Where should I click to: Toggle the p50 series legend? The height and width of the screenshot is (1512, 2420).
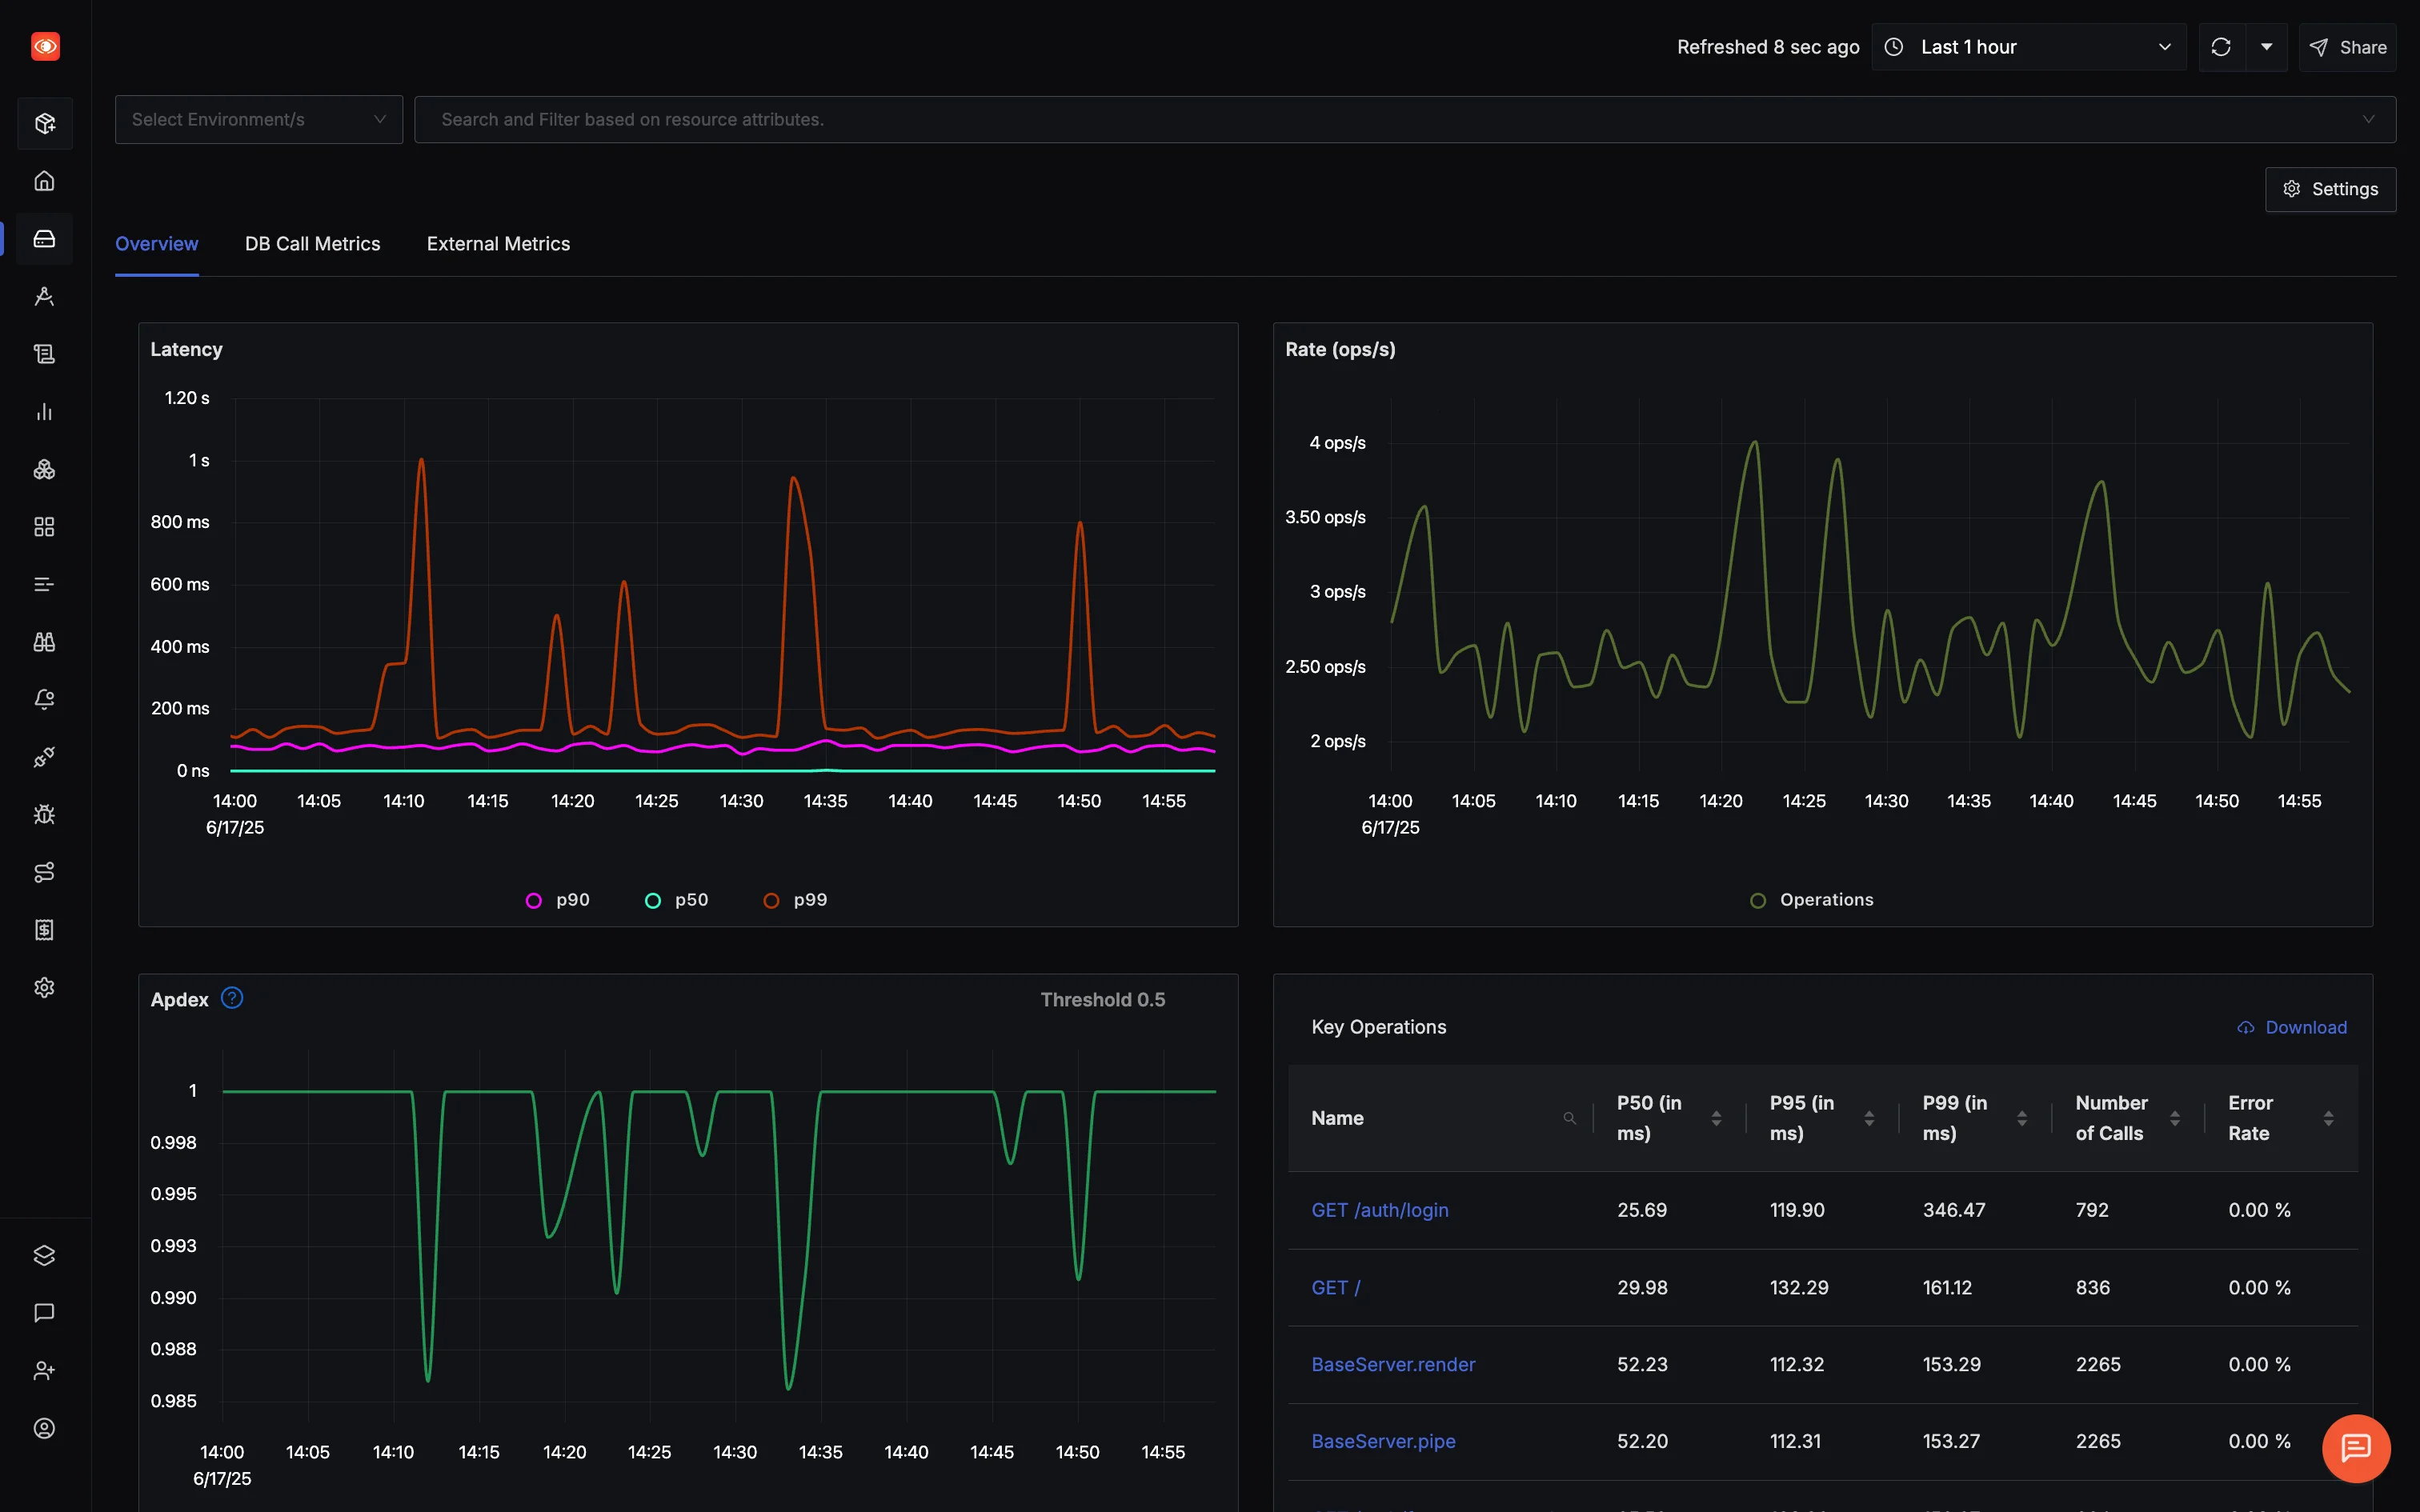coord(676,899)
